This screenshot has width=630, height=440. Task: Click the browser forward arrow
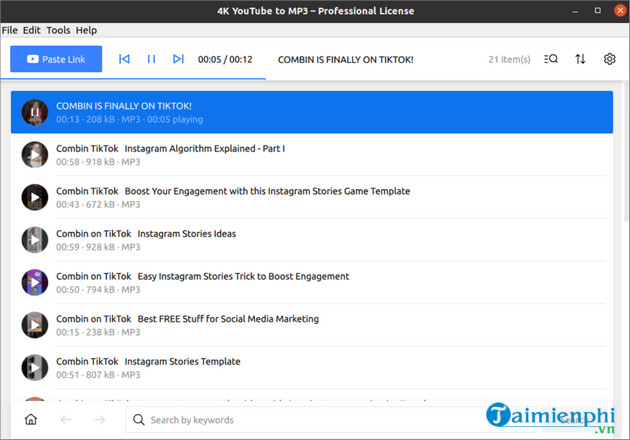(x=100, y=420)
